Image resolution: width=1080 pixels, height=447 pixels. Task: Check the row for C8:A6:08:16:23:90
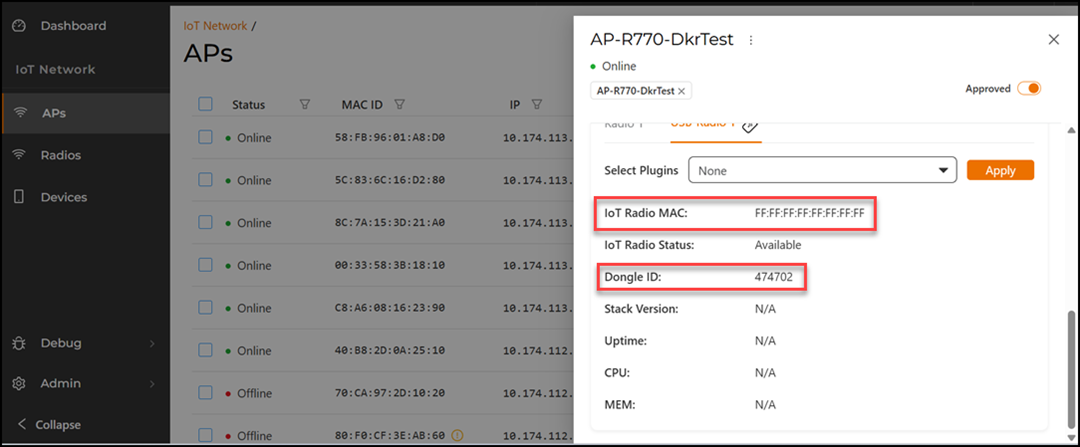205,307
